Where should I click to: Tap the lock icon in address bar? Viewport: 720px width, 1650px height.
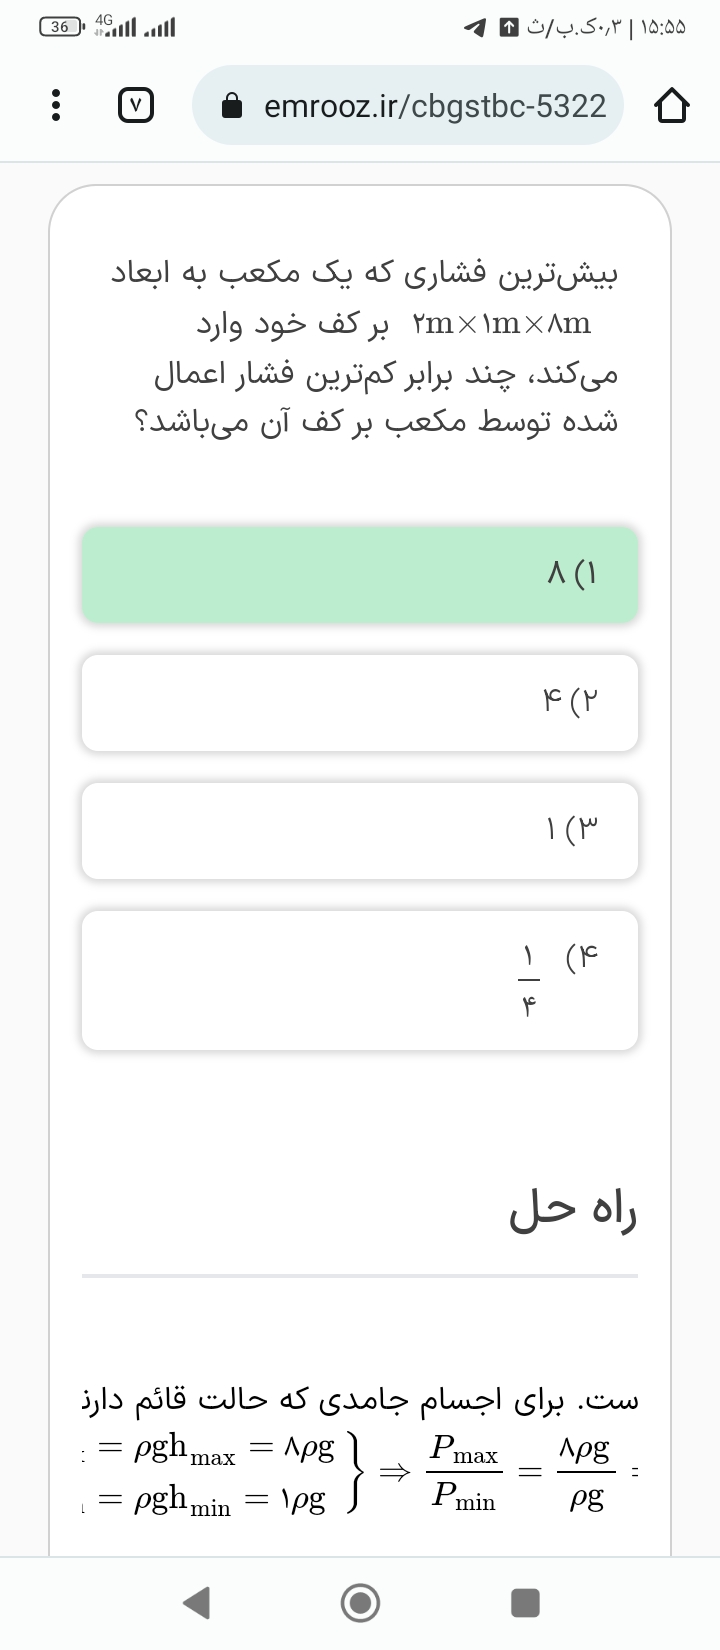coord(232,106)
